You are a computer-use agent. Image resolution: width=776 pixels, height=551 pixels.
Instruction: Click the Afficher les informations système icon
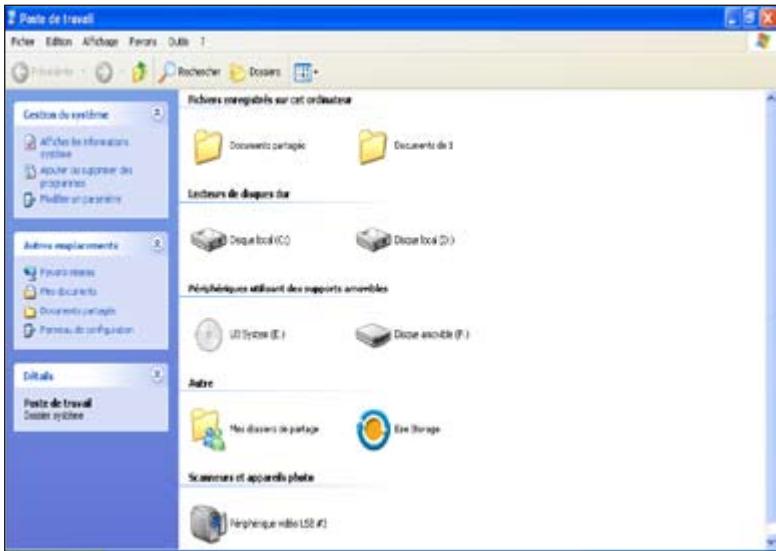point(30,143)
